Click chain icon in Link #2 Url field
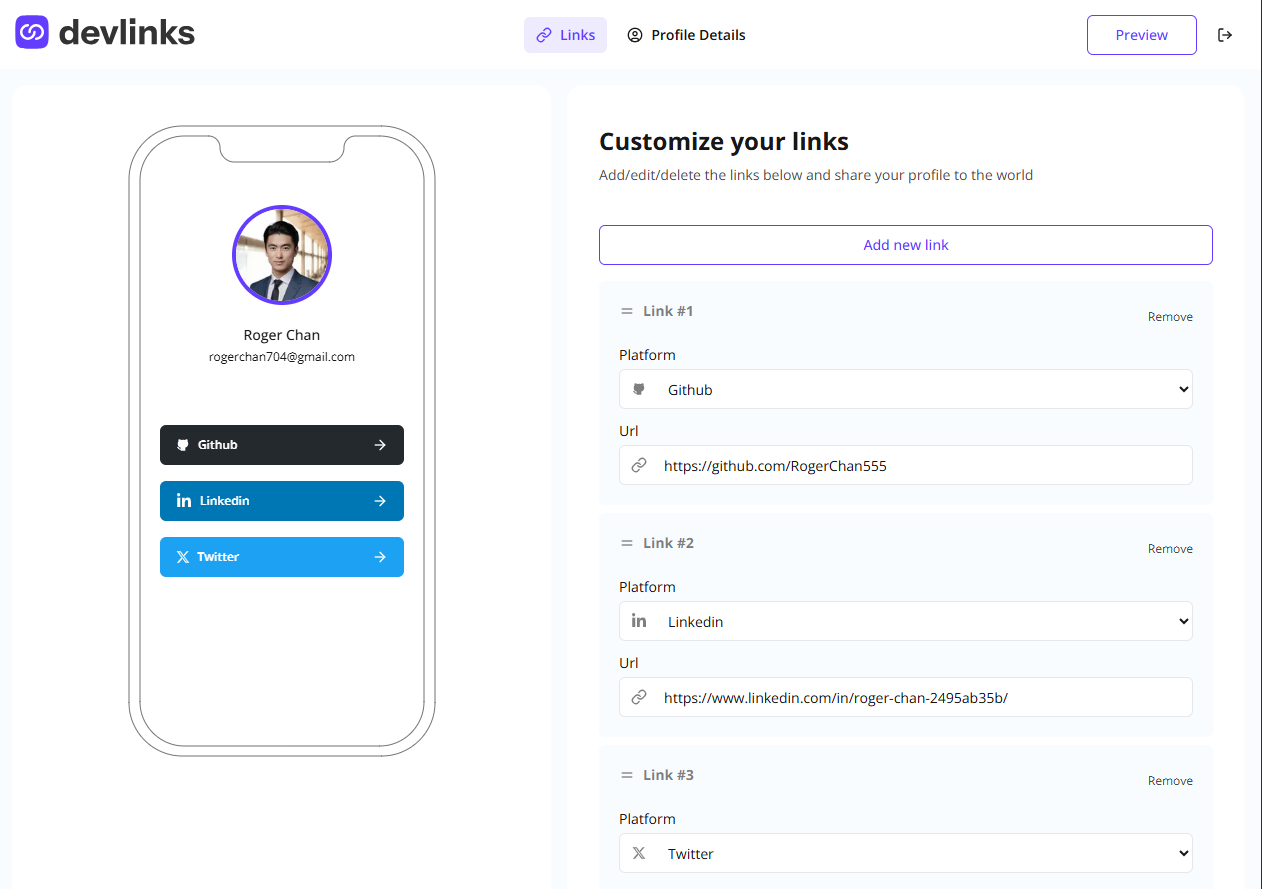The image size is (1262, 889). point(639,697)
